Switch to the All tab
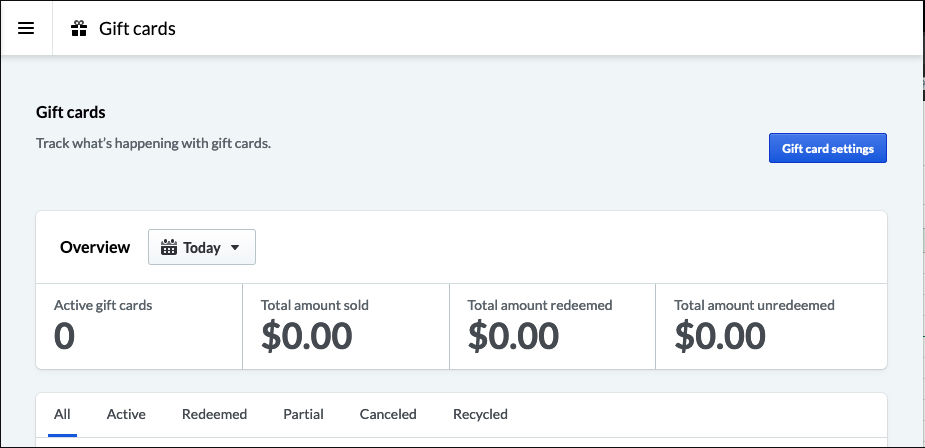The height and width of the screenshot is (448, 925). coord(63,414)
